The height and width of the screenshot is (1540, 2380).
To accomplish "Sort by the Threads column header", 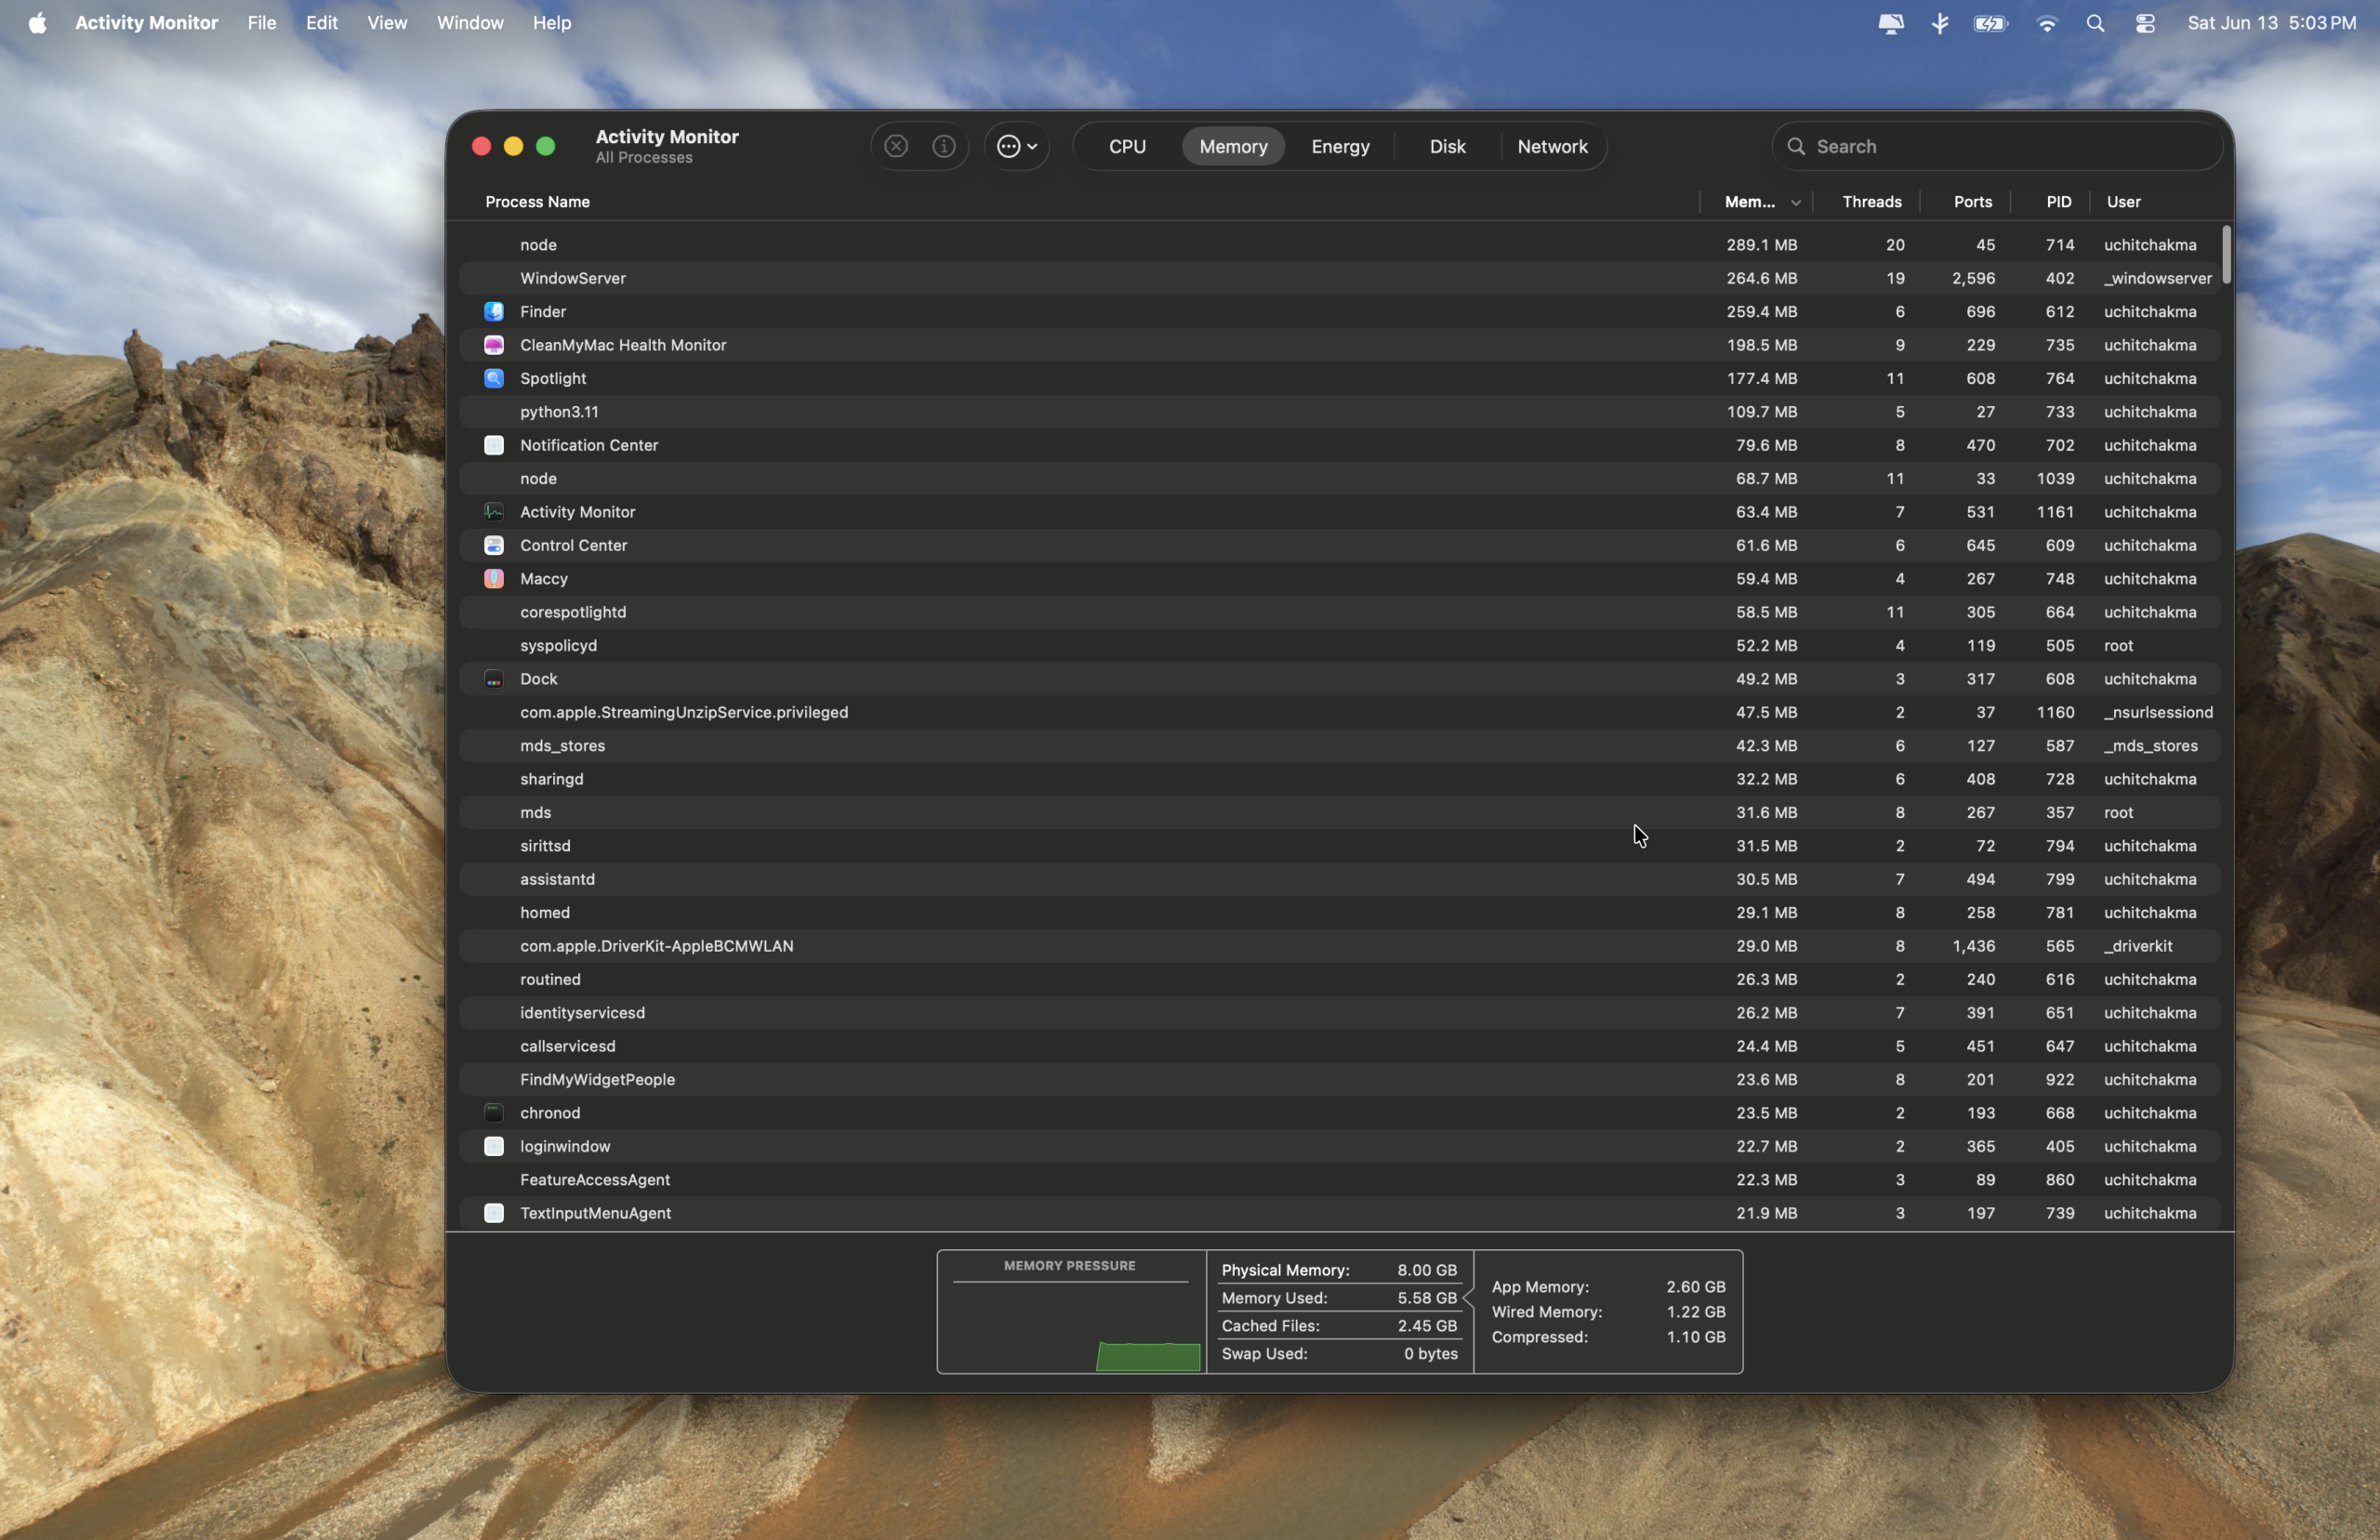I will [x=1871, y=202].
